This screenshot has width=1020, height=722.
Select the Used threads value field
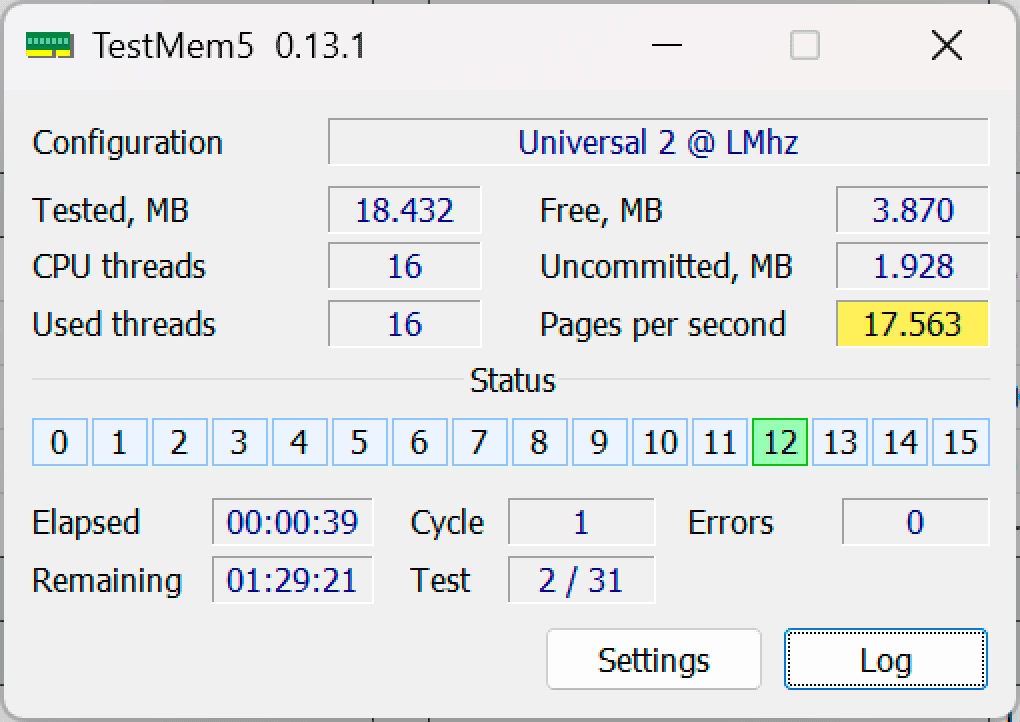405,324
